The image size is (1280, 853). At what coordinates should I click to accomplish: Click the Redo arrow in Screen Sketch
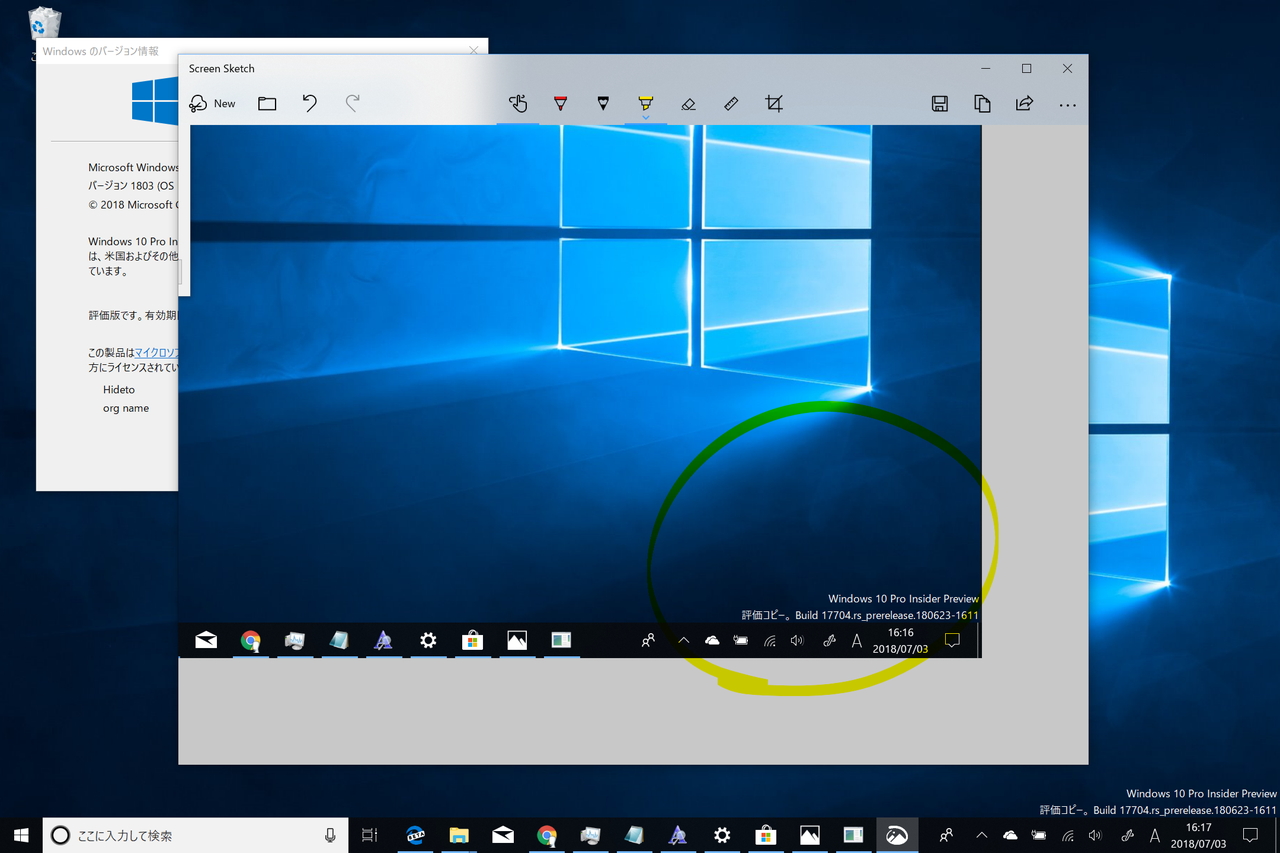pos(352,103)
